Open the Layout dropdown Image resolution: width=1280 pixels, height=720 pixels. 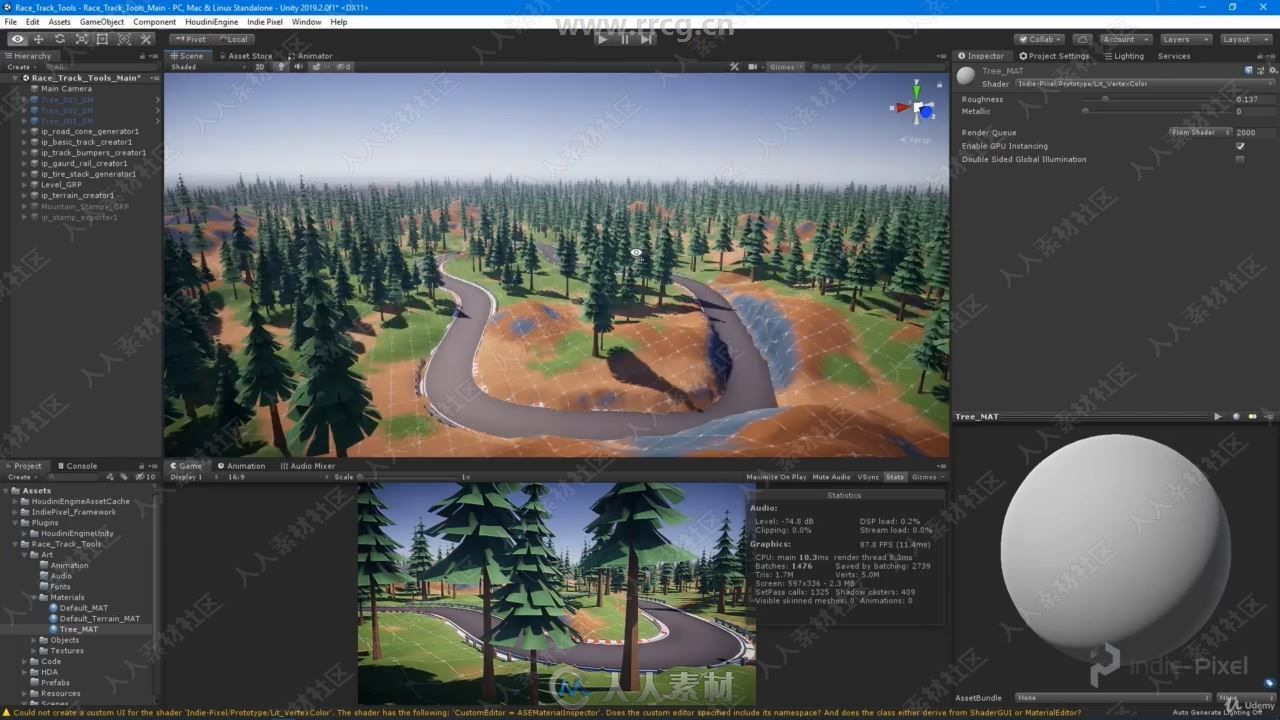1244,39
